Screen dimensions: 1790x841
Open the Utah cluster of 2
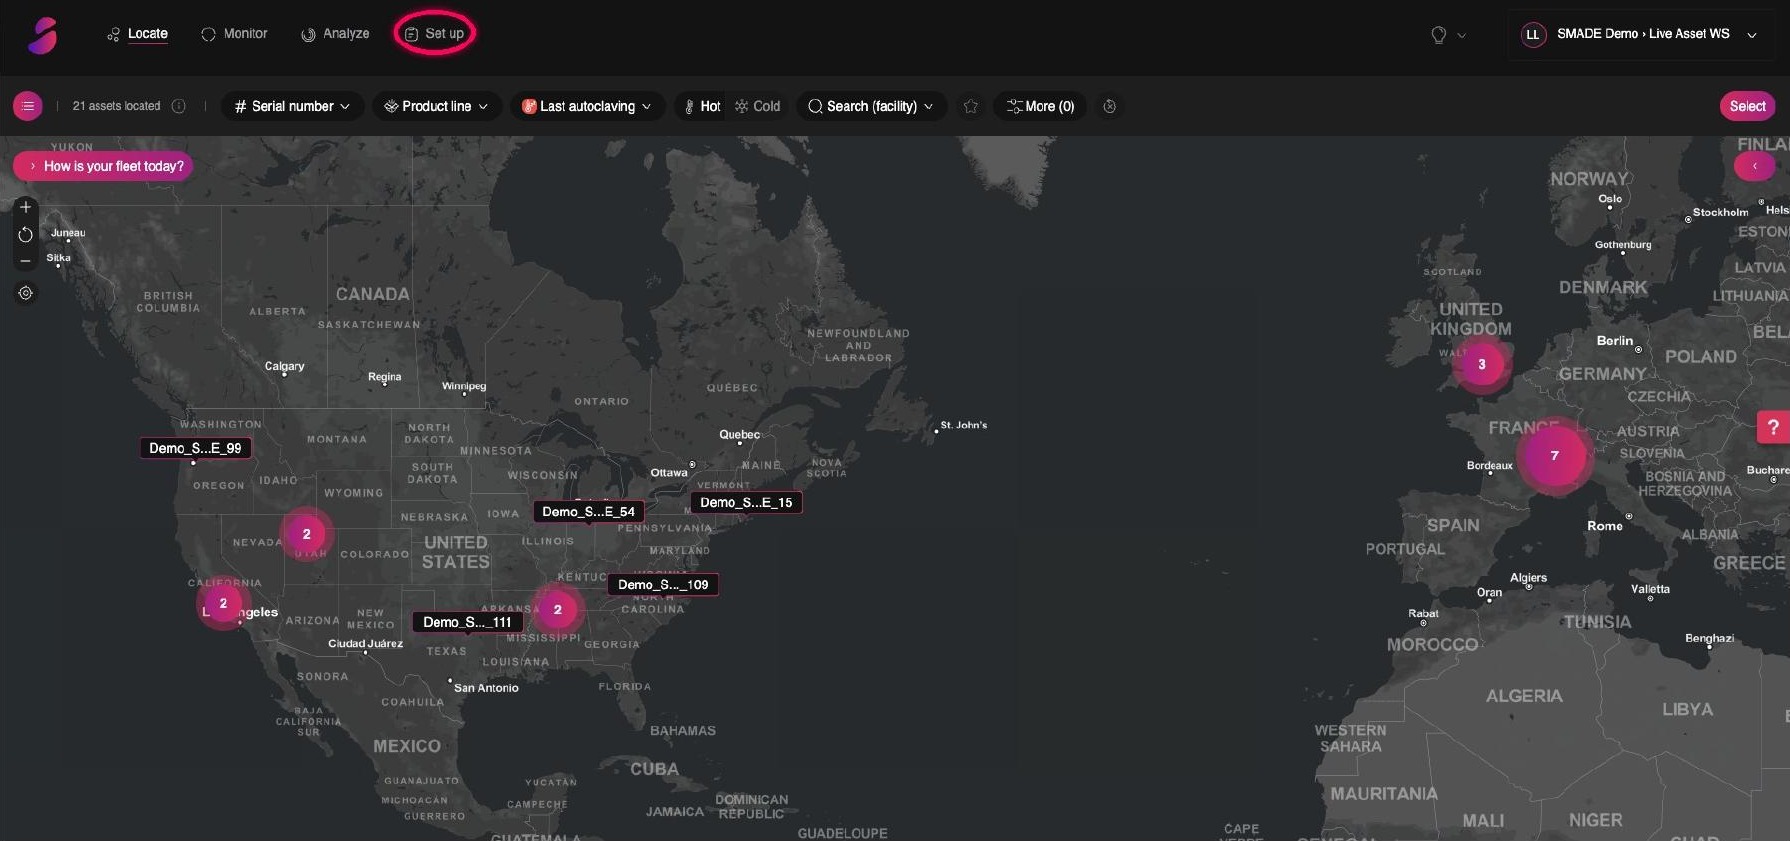coord(307,534)
